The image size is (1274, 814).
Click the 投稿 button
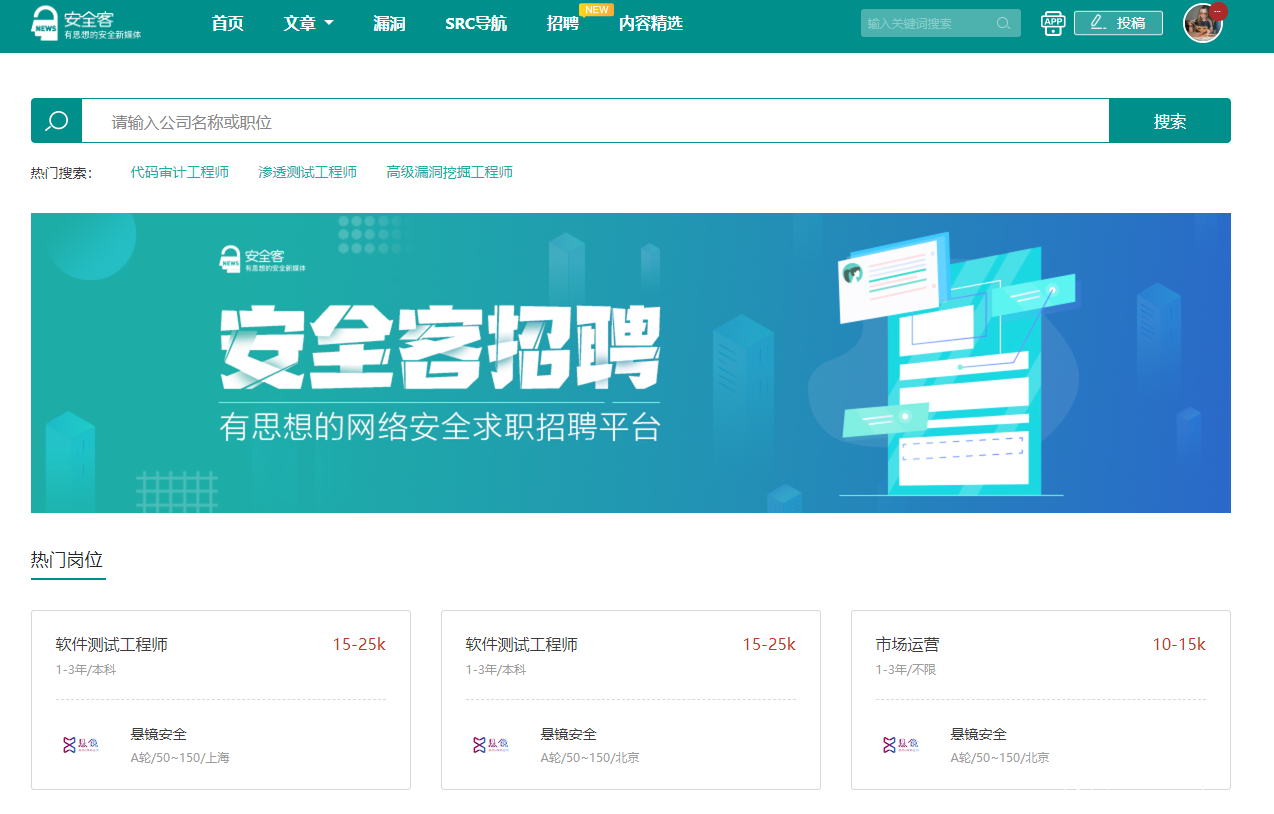pyautogui.click(x=1118, y=23)
